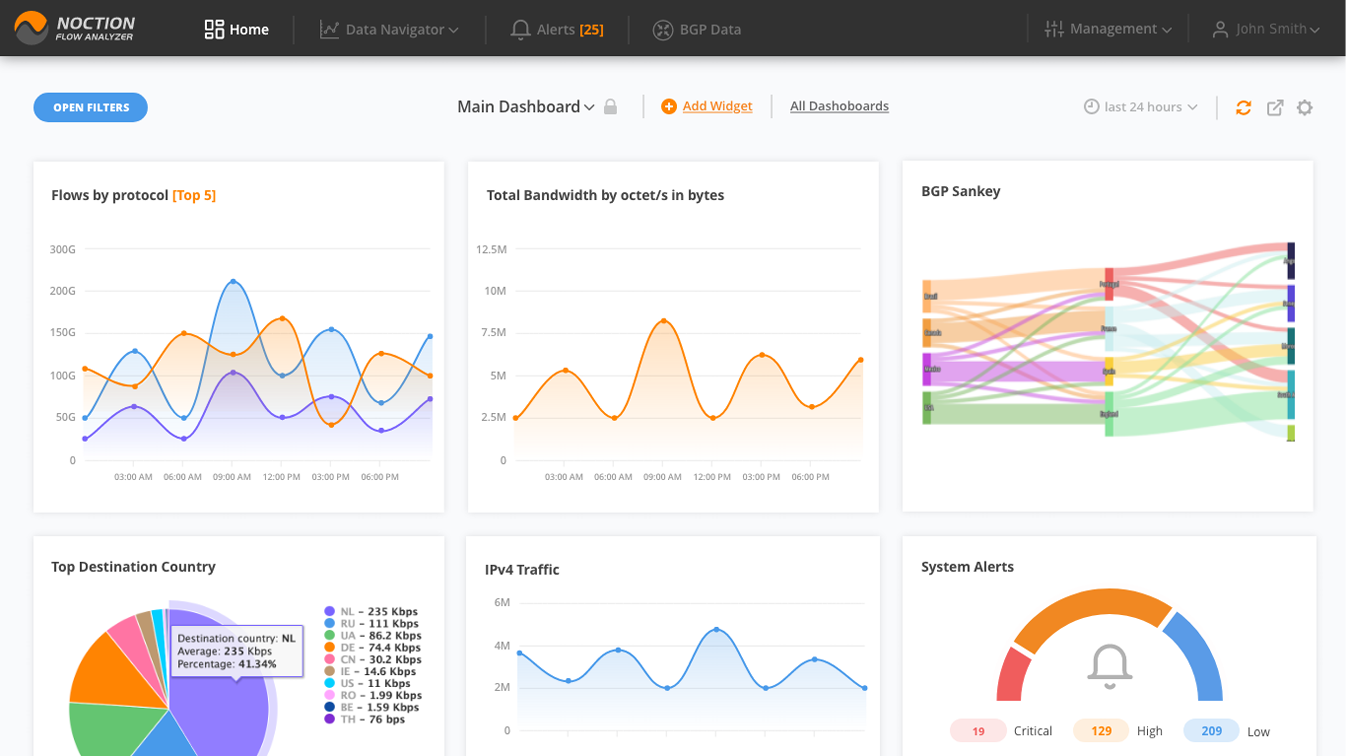
Task: Click the System Alerts widget title
Action: 967,567
